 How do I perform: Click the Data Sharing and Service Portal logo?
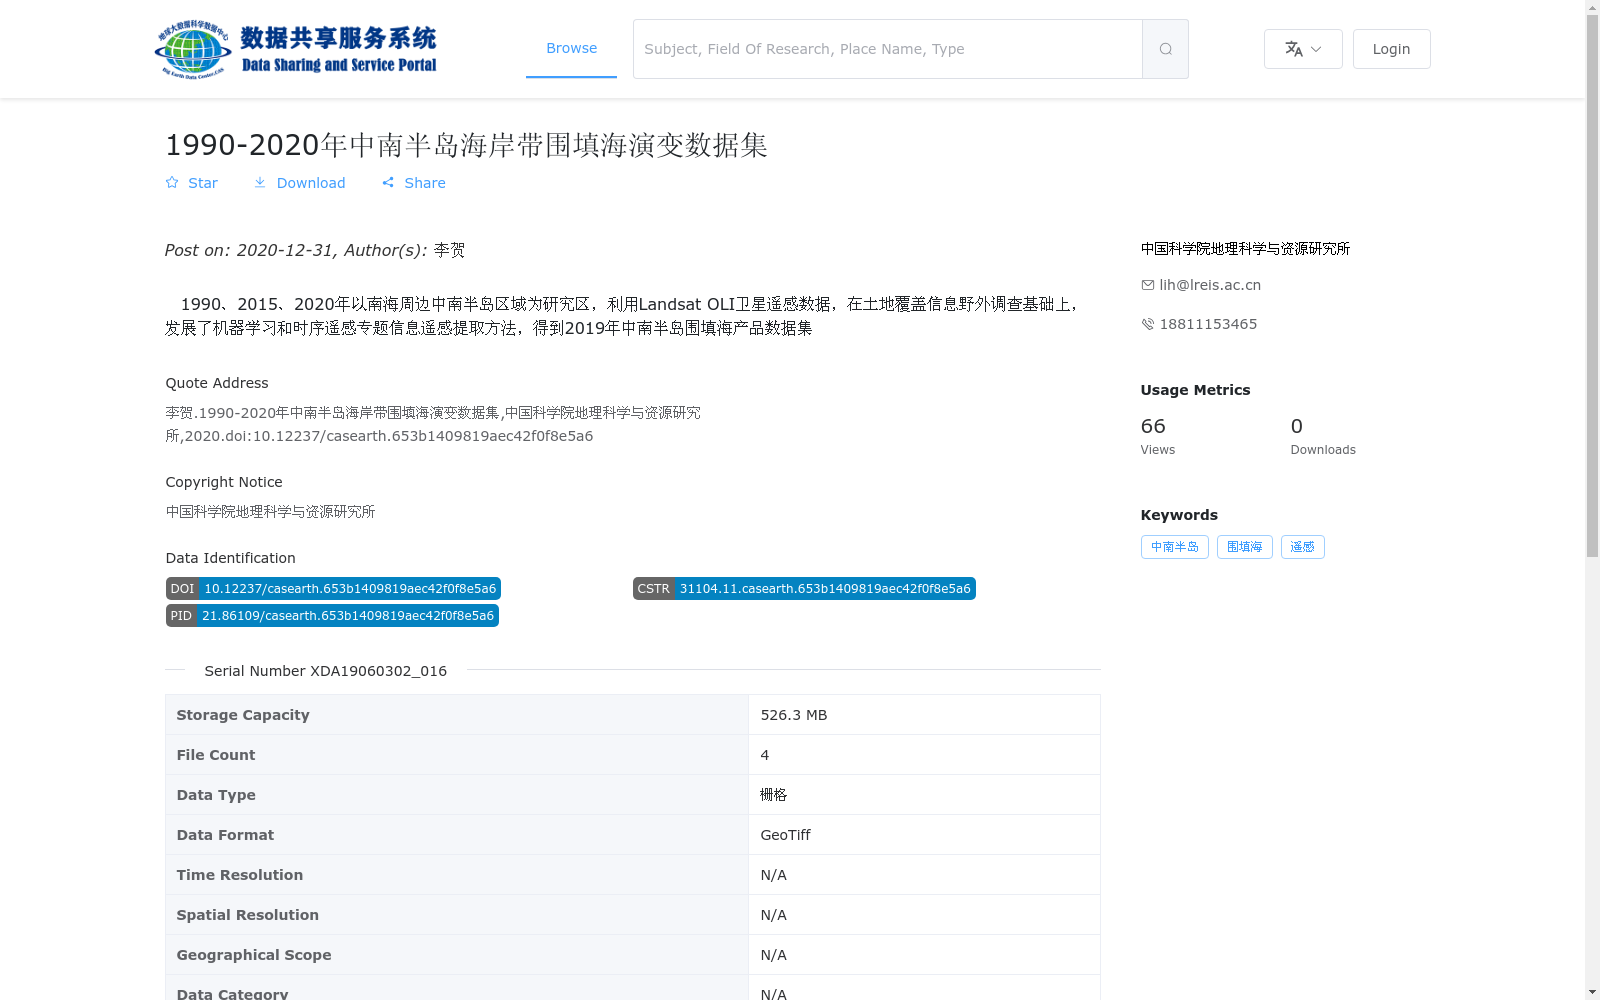pyautogui.click(x=296, y=49)
